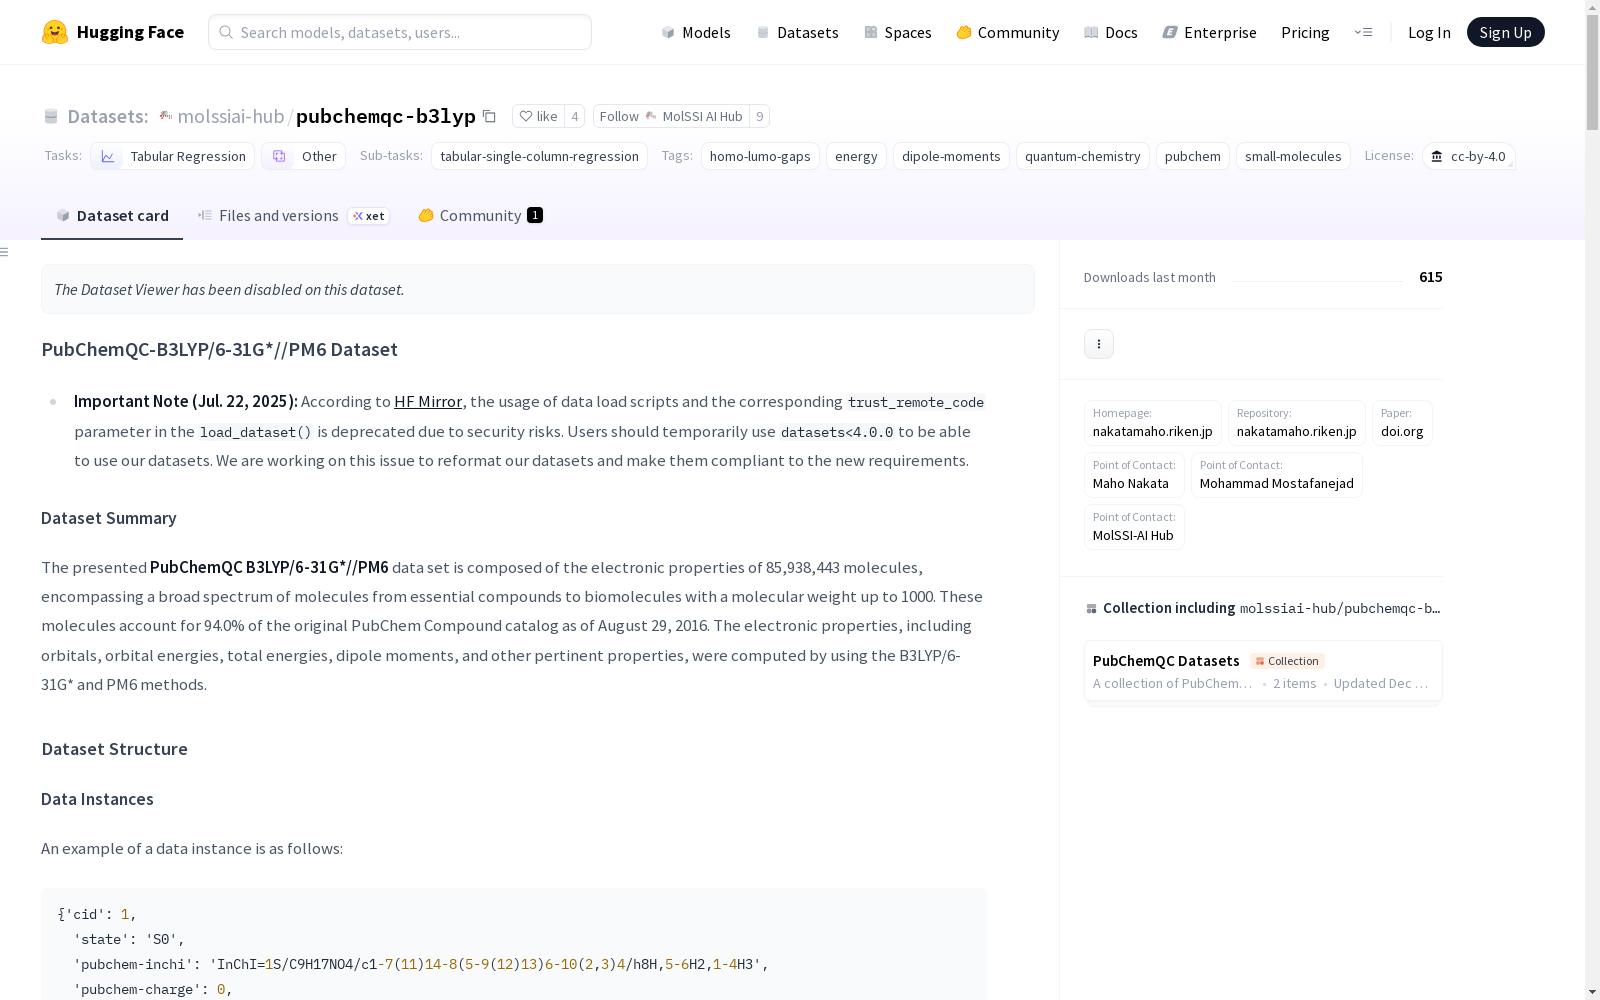Open the Repository nakatamaho.riken.jp link
This screenshot has height=1000, width=1600.
[x=1297, y=423]
